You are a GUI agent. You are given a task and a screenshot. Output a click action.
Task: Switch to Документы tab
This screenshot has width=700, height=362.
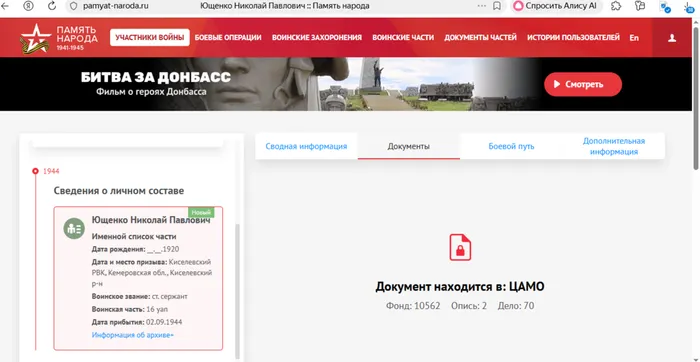[x=408, y=146]
